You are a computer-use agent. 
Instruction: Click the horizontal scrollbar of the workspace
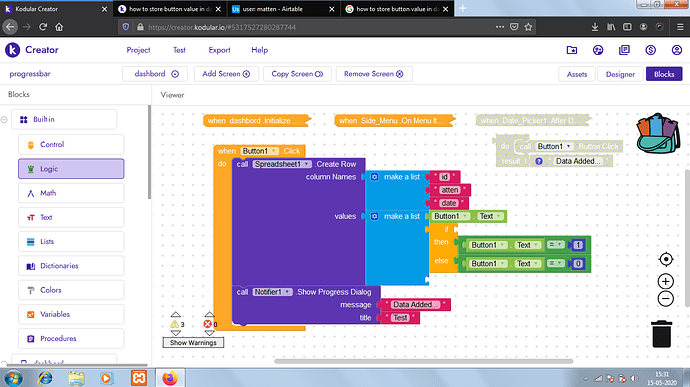(423, 361)
